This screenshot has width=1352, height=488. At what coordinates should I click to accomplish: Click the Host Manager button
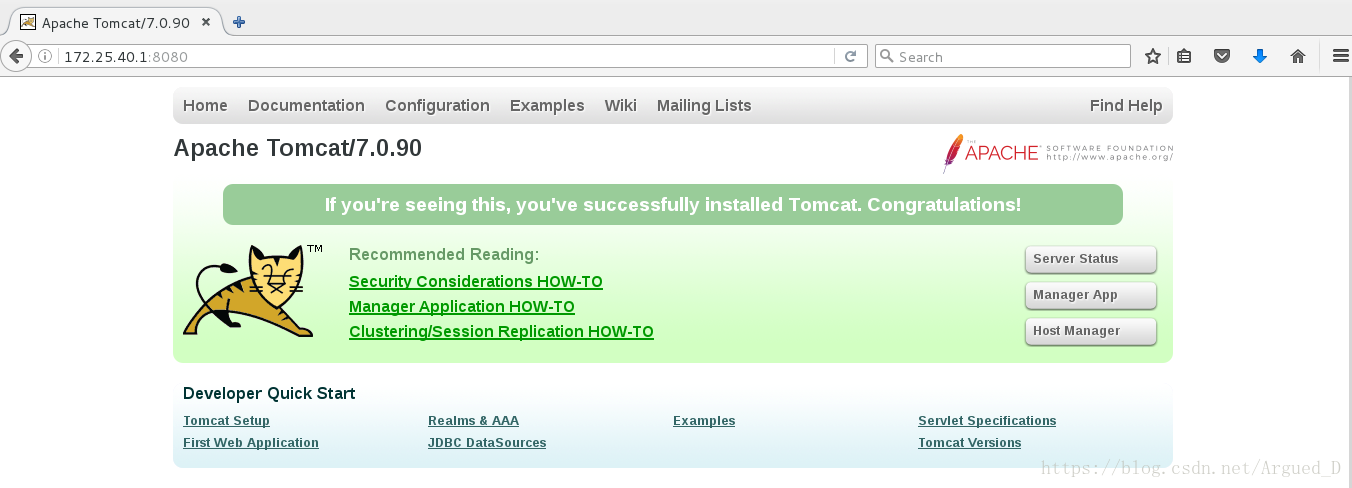tap(1091, 331)
